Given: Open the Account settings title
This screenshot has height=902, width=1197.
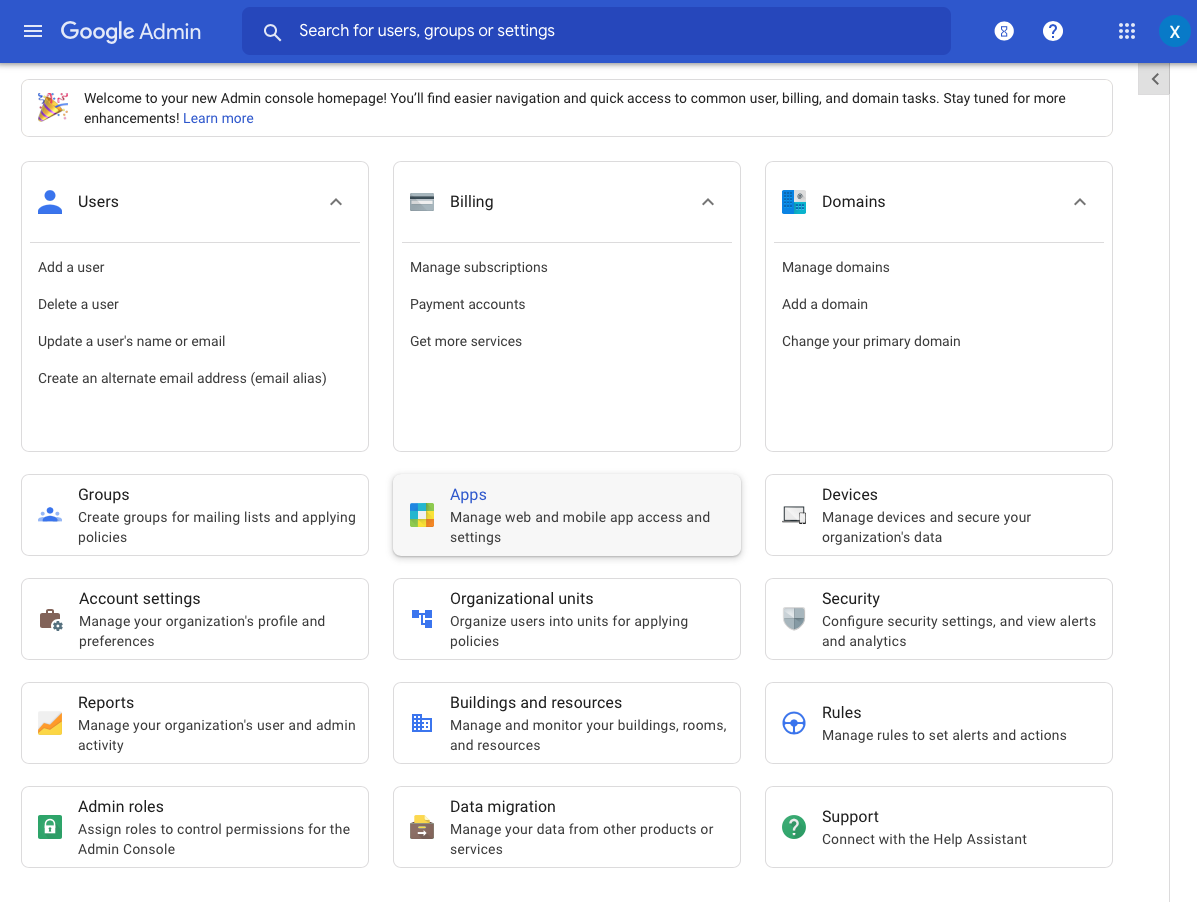Looking at the screenshot, I should [140, 598].
